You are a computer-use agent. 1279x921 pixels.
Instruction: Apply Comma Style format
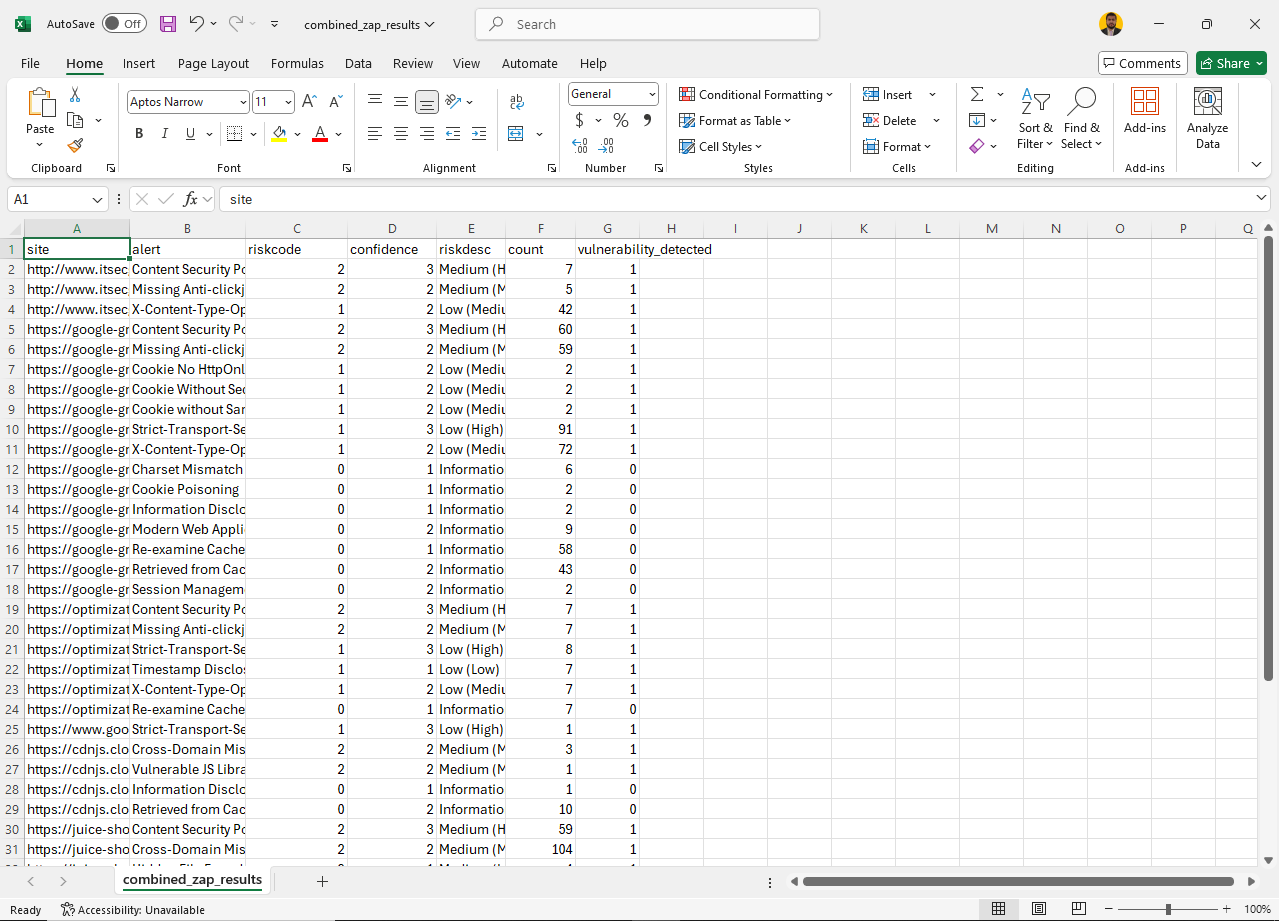[647, 120]
